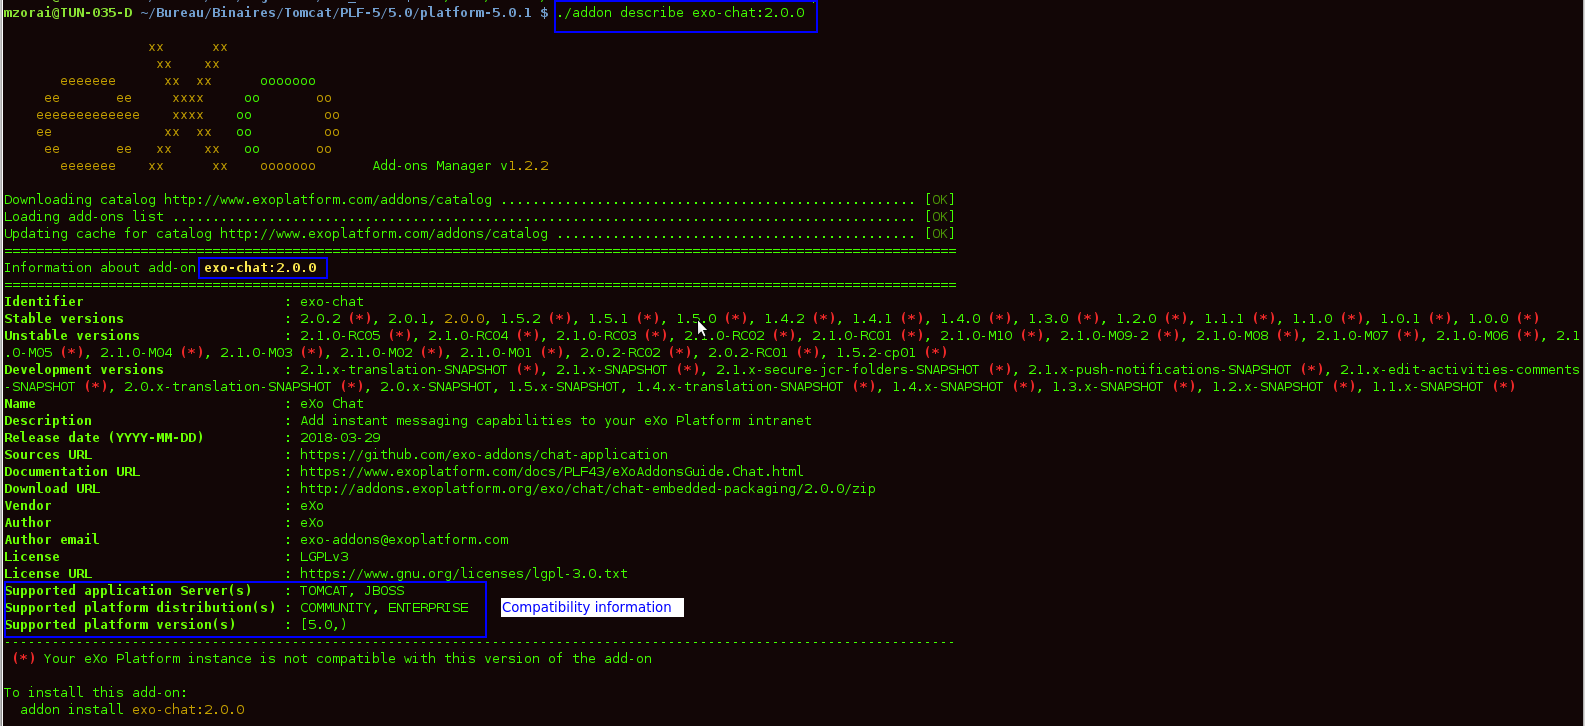The height and width of the screenshot is (726, 1585).
Task: Click [OK] on the Loading add-ons list line
Action: (x=939, y=216)
